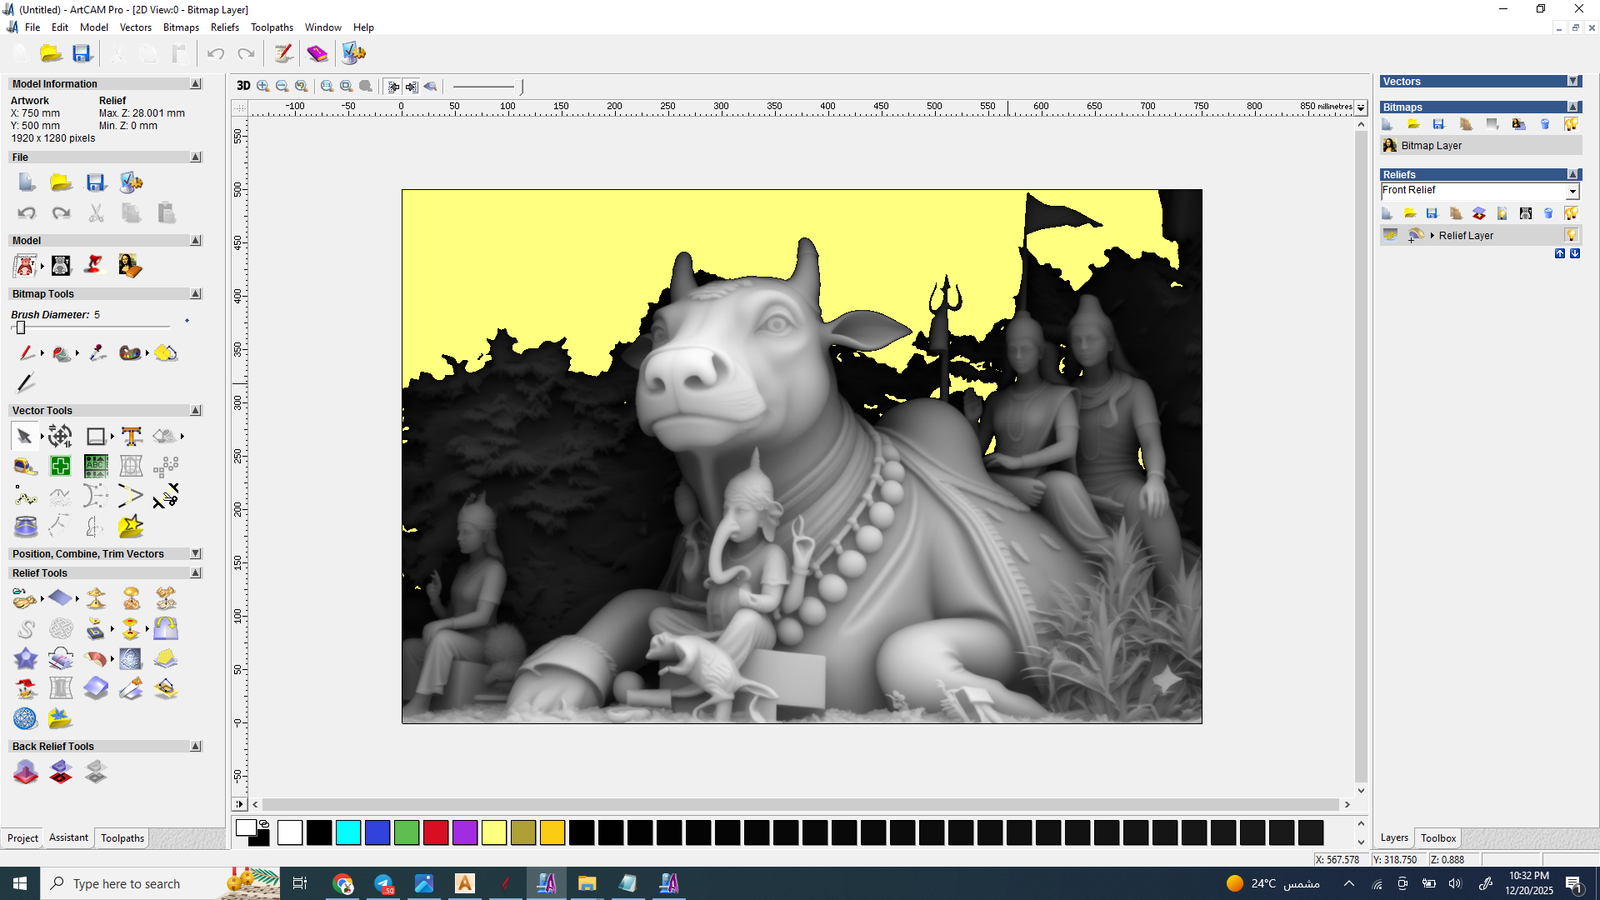Switch to the Toolpaths tab

122,838
